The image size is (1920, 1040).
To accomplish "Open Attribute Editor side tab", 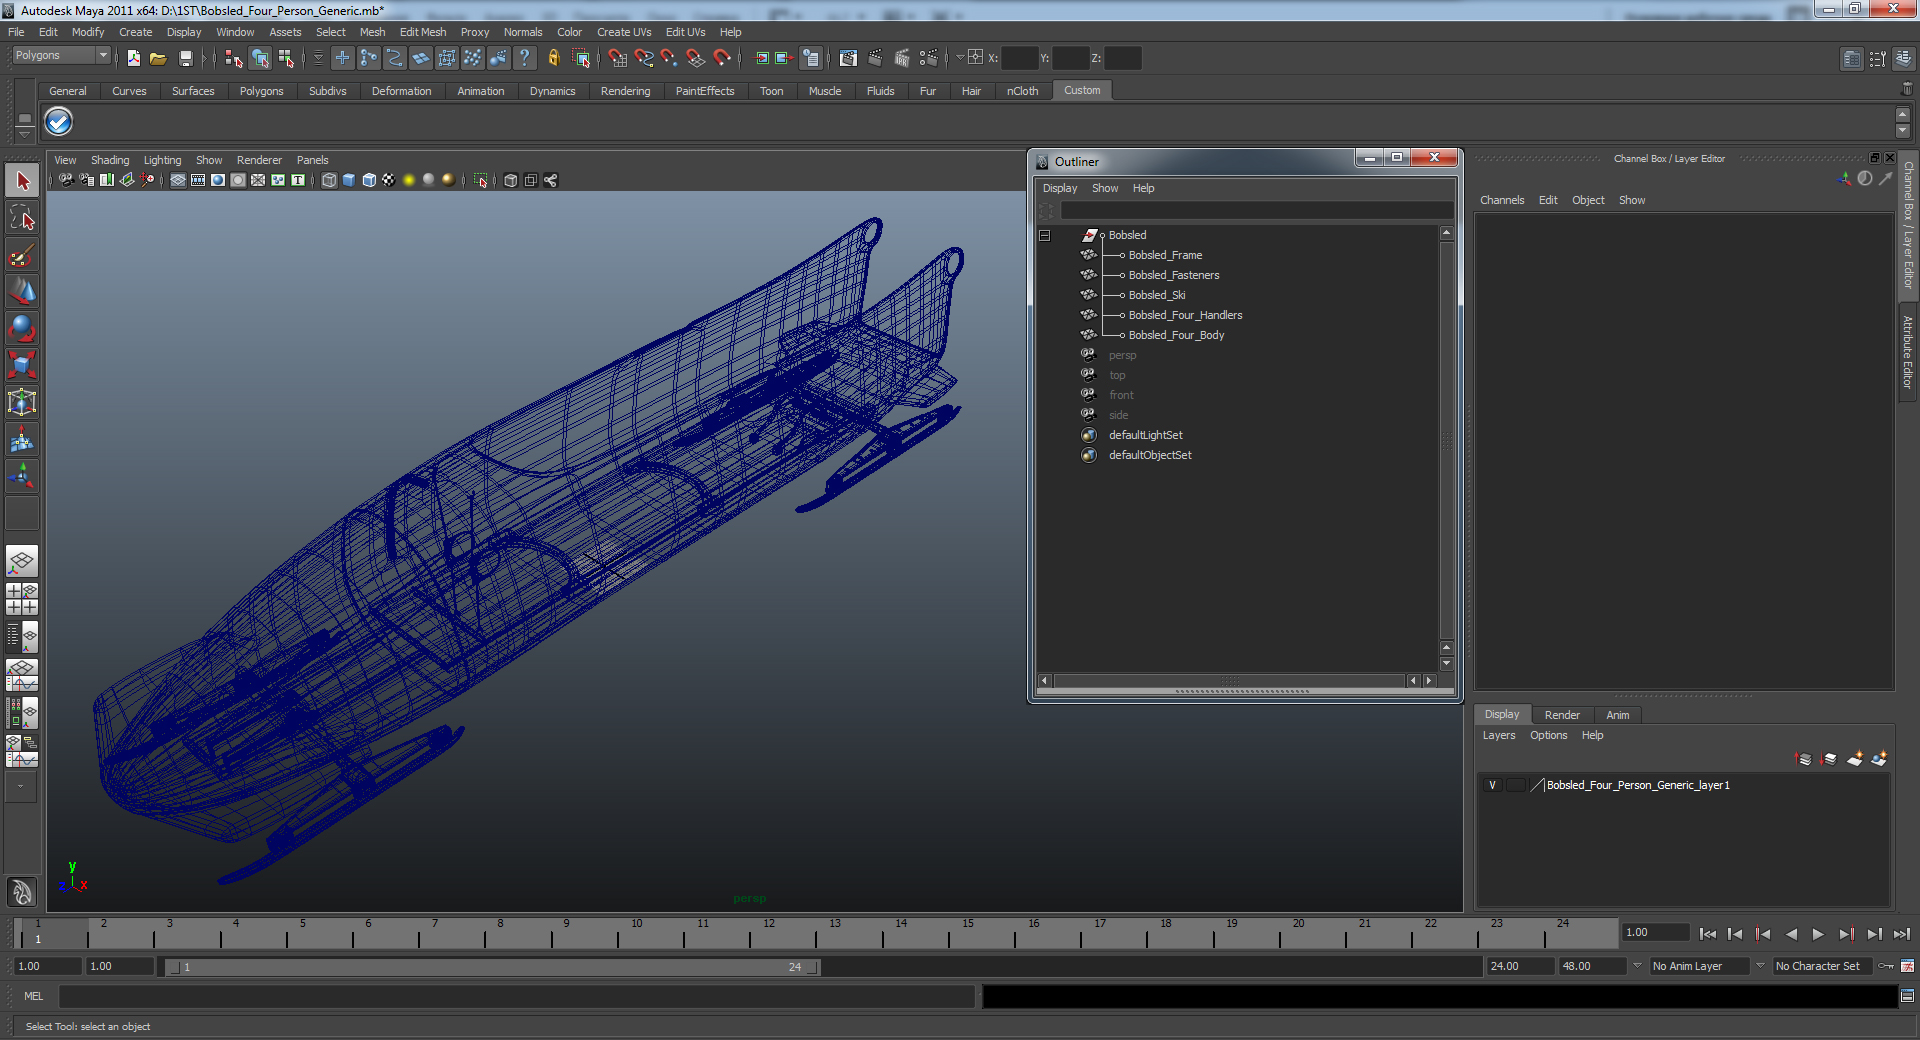I will point(1908,352).
